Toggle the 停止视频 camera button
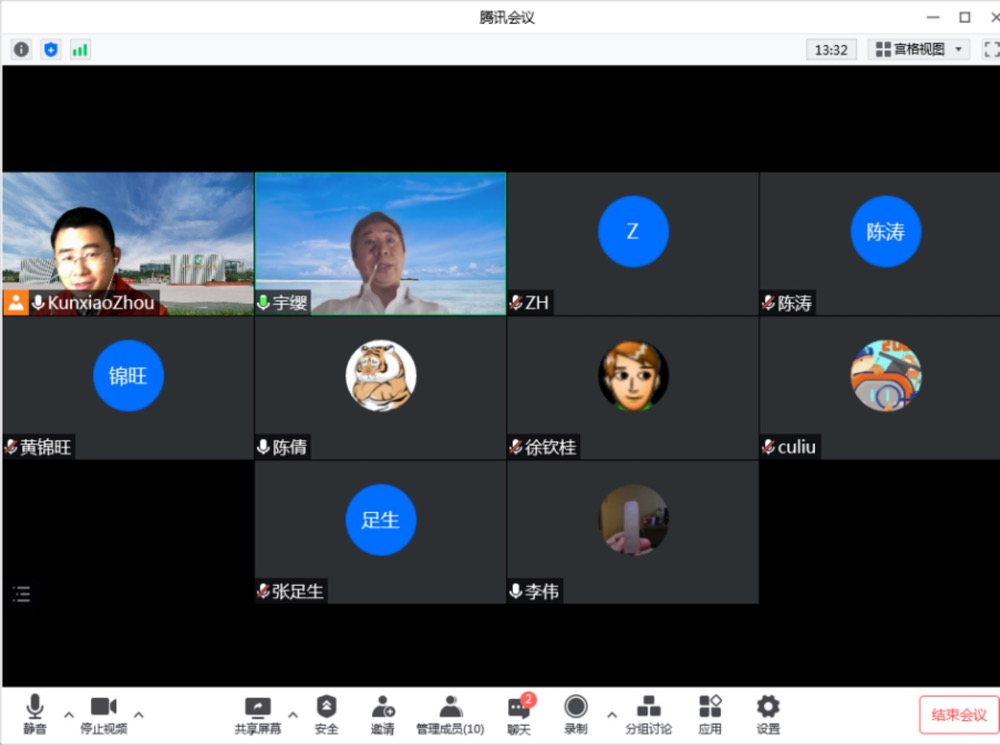This screenshot has width=1000, height=745. pyautogui.click(x=103, y=714)
